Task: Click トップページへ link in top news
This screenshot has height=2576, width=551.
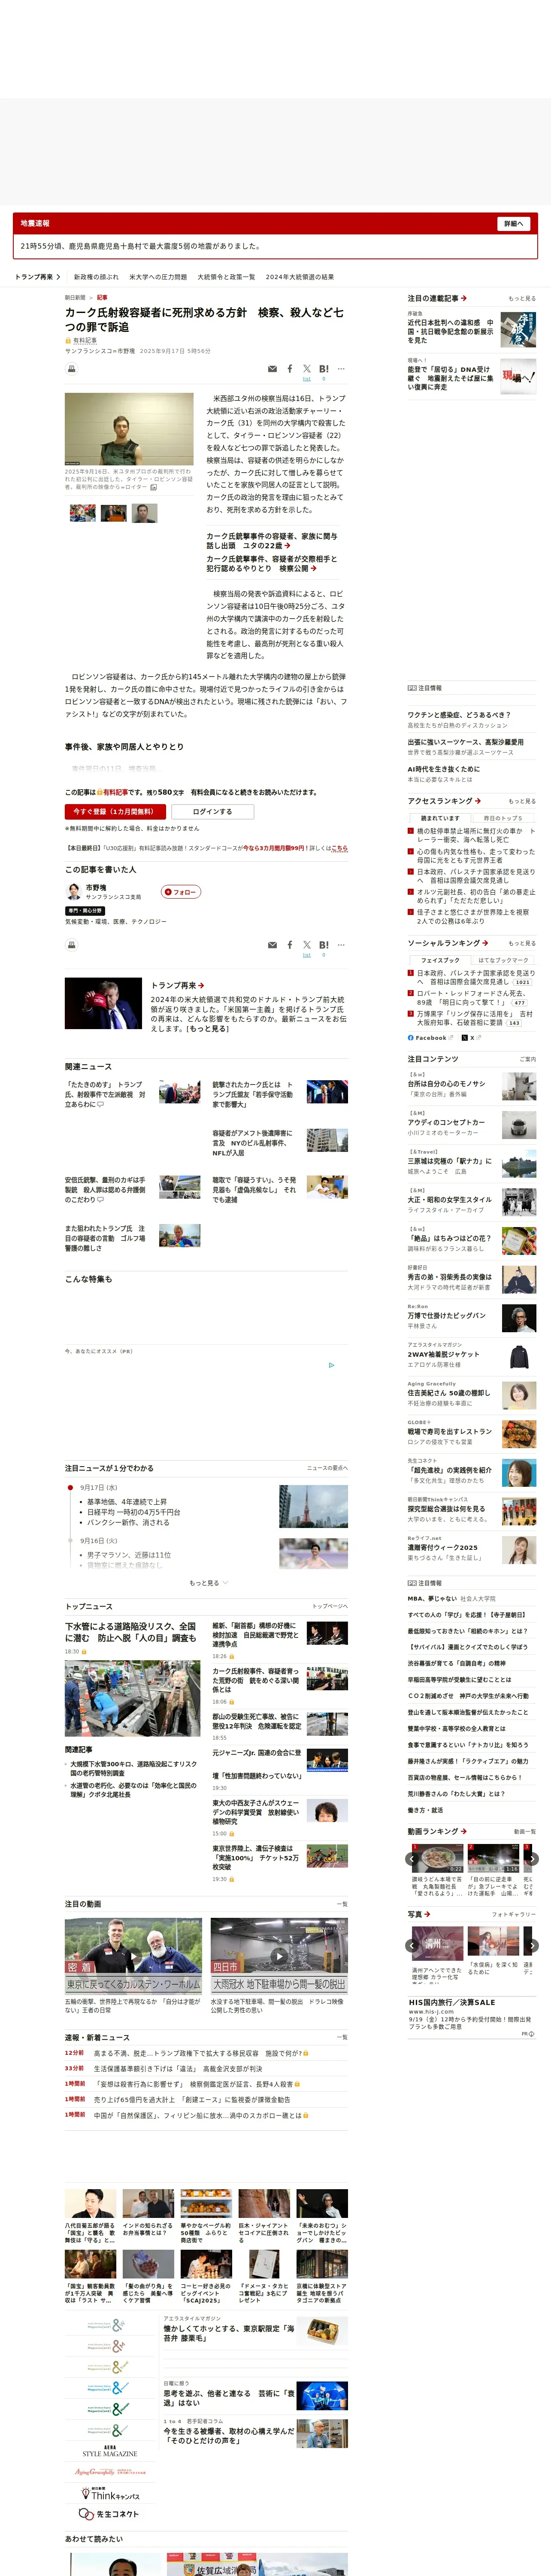Action: [330, 1606]
